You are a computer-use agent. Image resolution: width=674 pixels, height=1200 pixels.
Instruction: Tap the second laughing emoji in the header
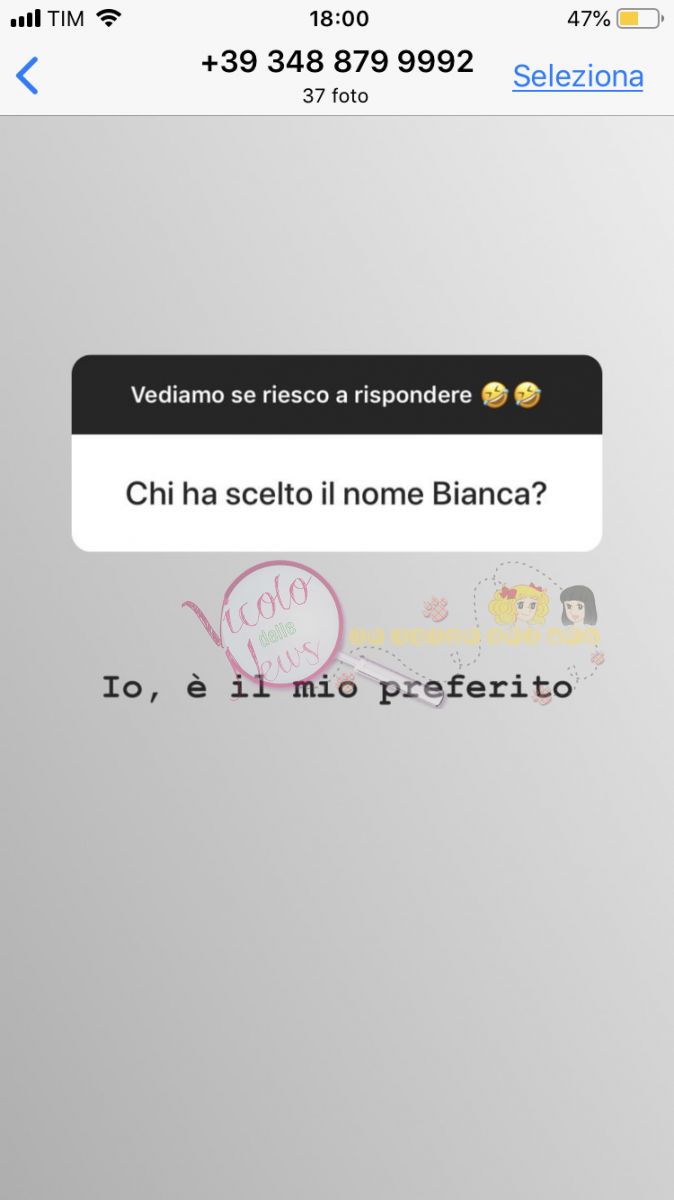(527, 396)
